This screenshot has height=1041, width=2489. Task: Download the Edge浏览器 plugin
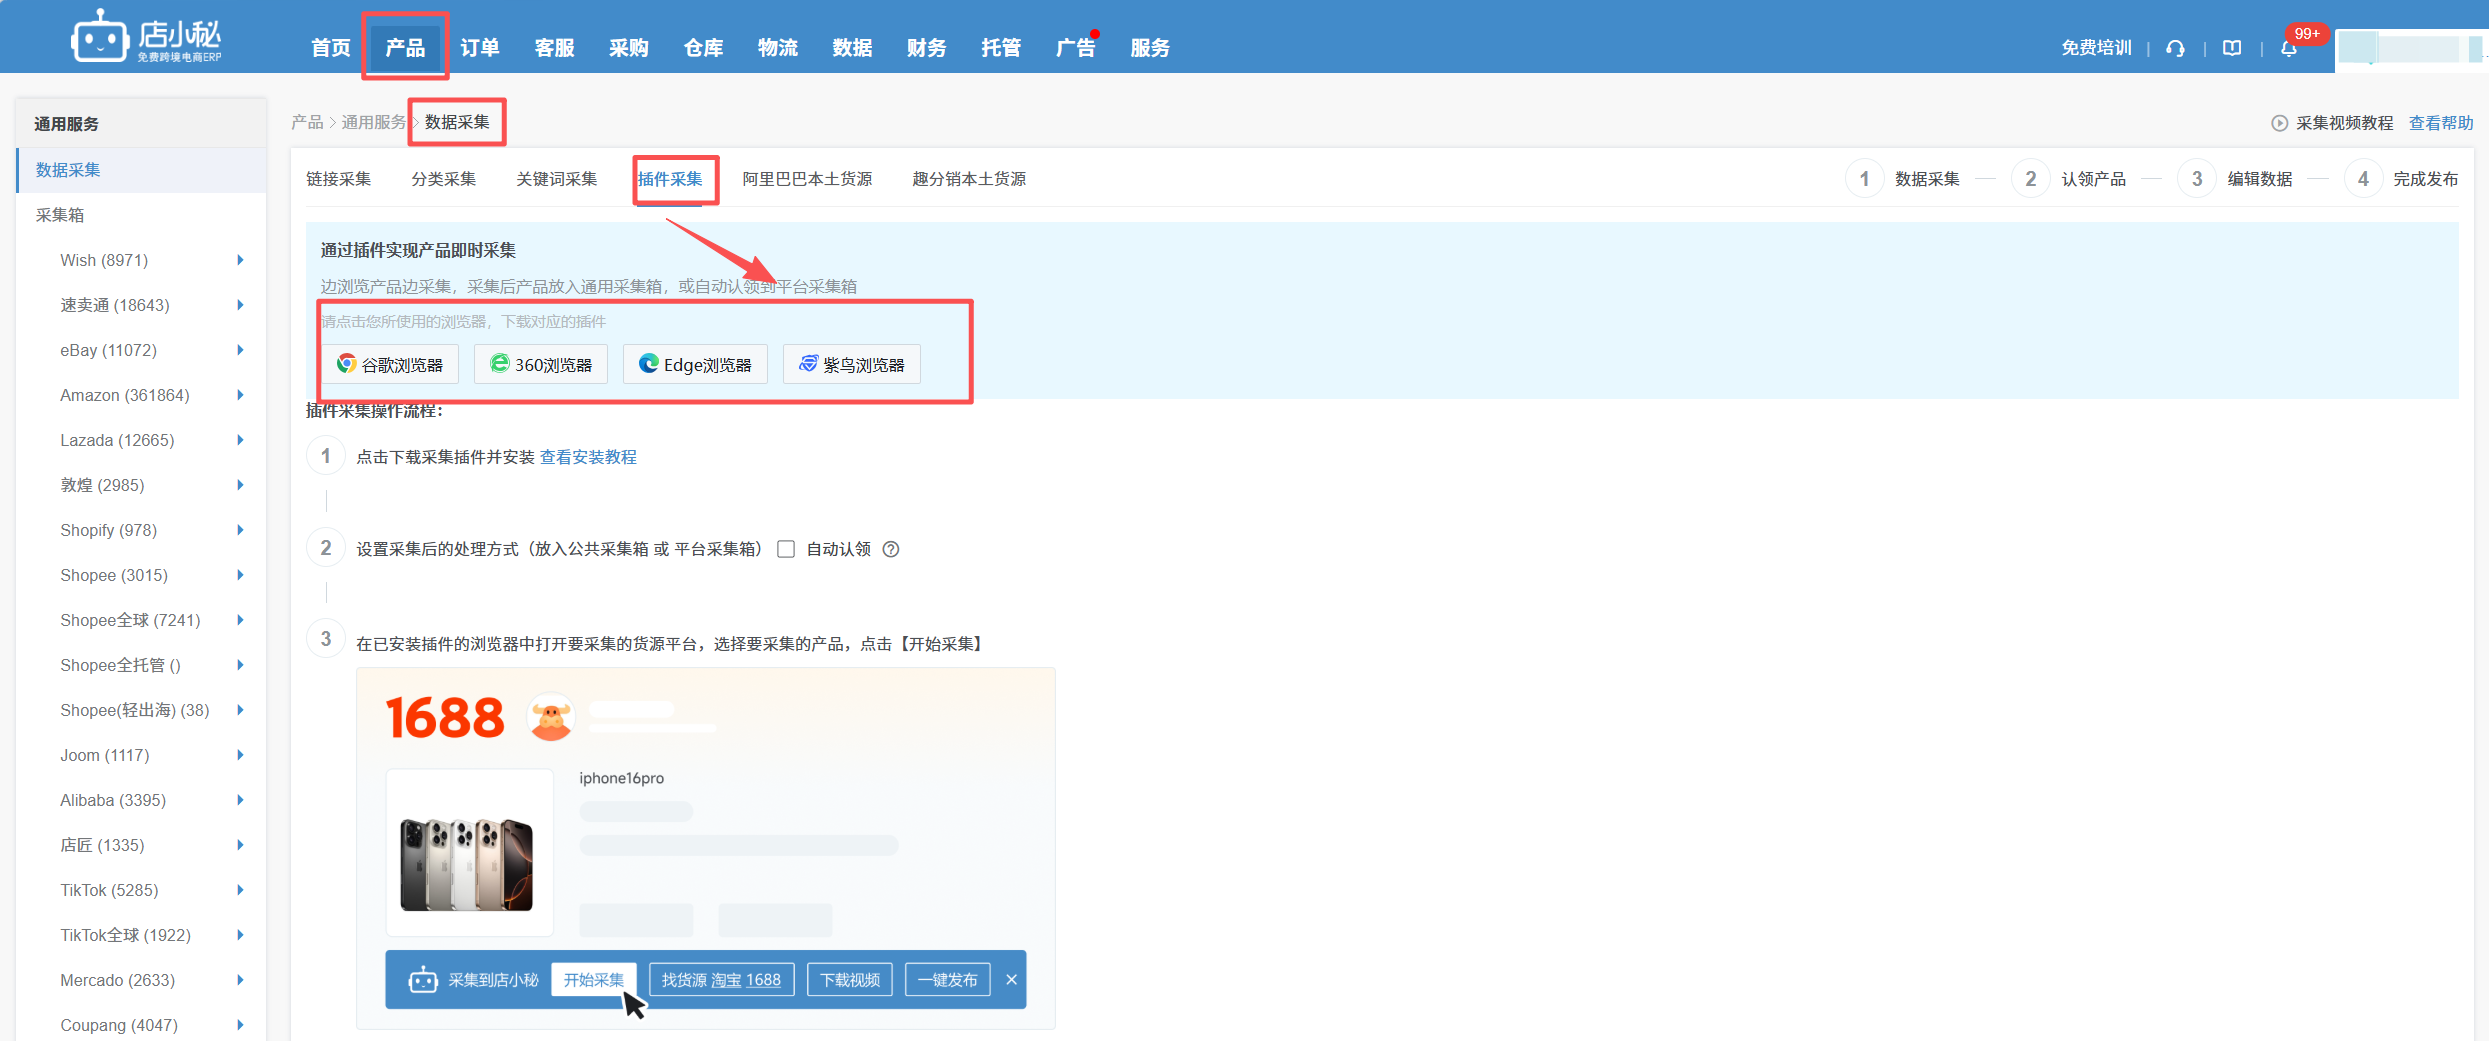click(695, 365)
